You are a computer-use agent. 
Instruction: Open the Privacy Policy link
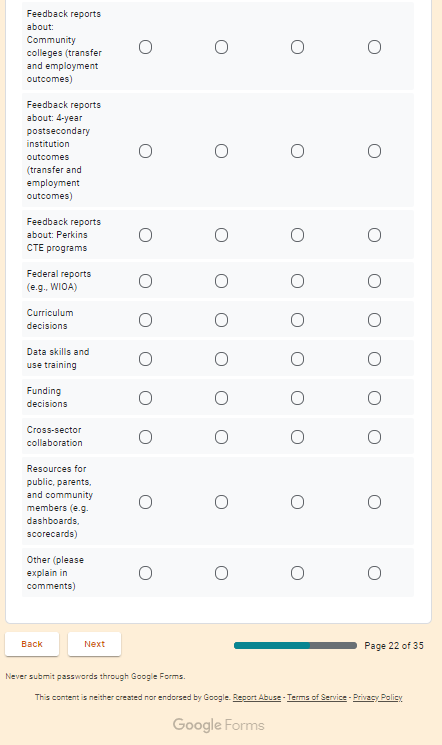click(377, 697)
